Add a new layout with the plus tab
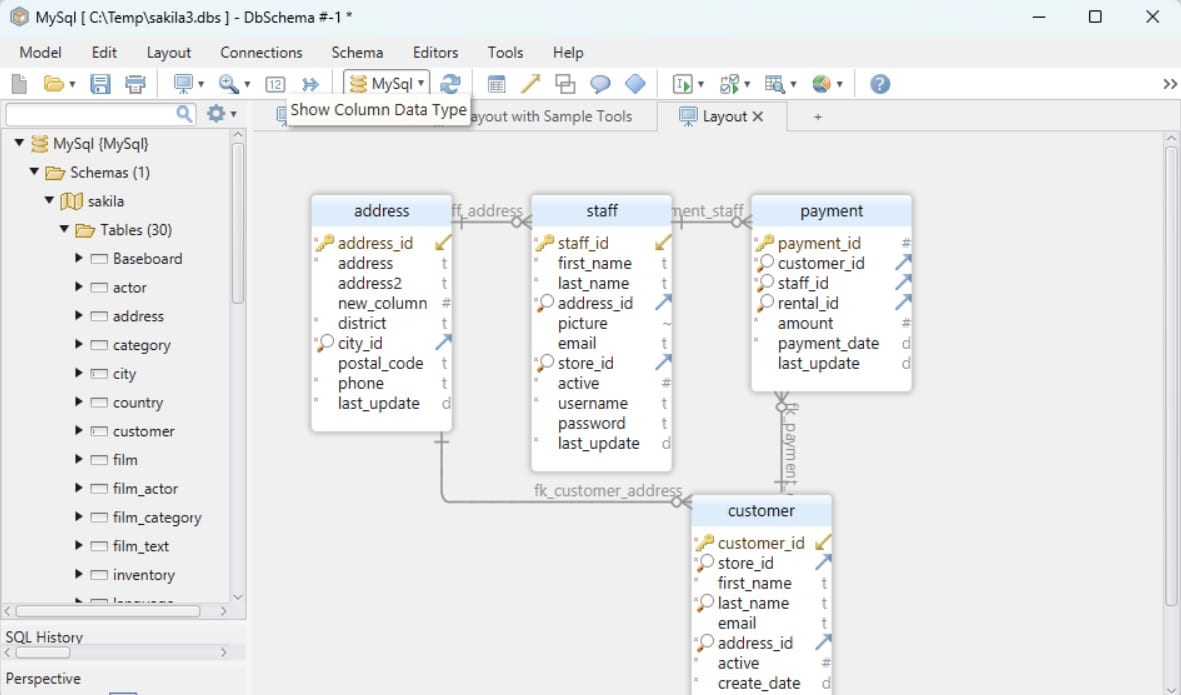 click(817, 117)
